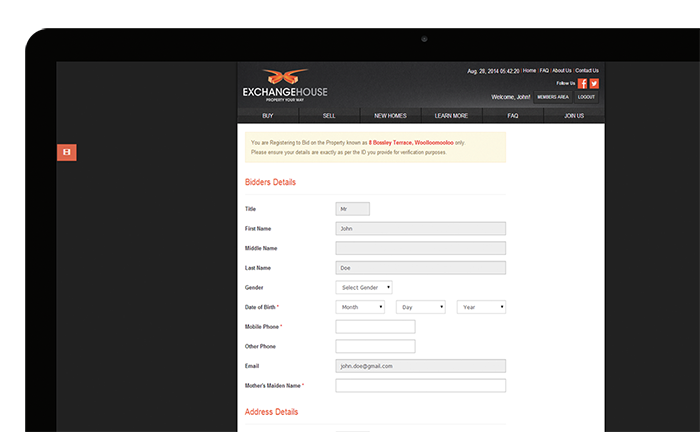Click the orange side tab icon
The width and height of the screenshot is (700, 432).
pos(66,152)
